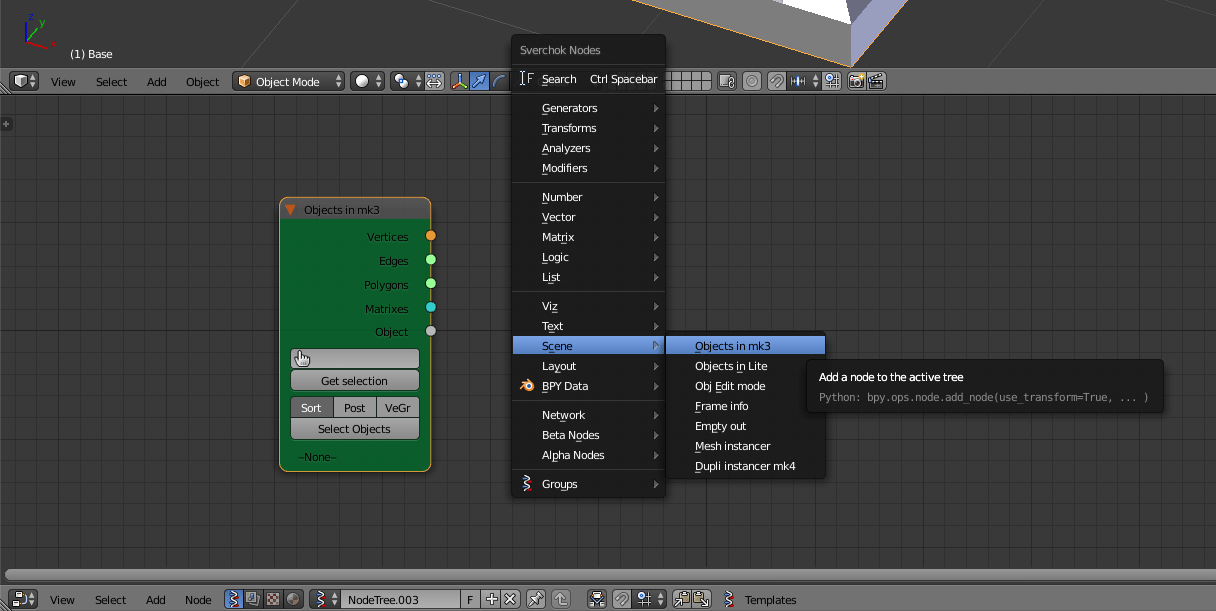Open 3D view Add menu
The height and width of the screenshot is (611, 1216).
pyautogui.click(x=157, y=82)
